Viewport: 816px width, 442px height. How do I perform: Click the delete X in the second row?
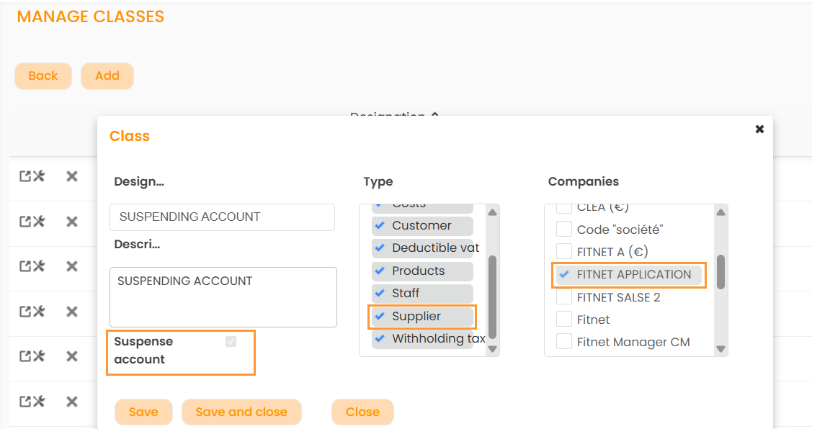pyautogui.click(x=72, y=221)
